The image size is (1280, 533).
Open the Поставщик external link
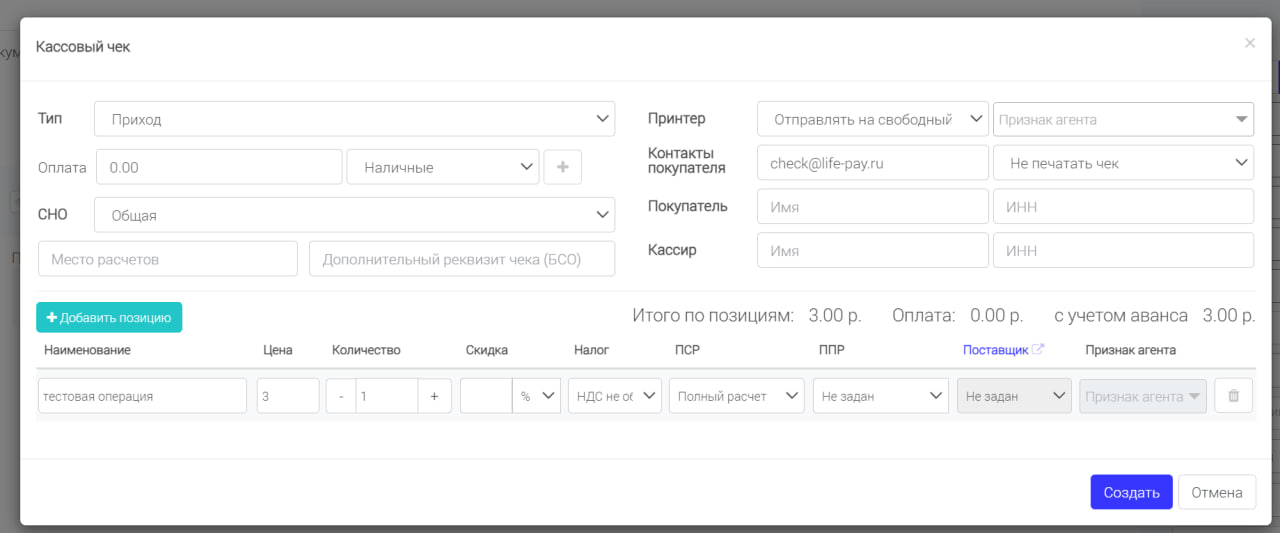(1003, 350)
